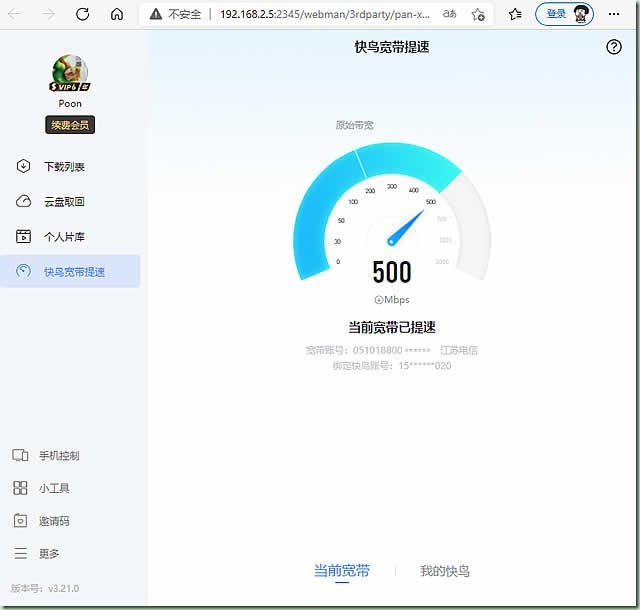Viewport: 640px width, 610px height.
Task: Click the Mbps unit label icon
Action: coord(378,300)
